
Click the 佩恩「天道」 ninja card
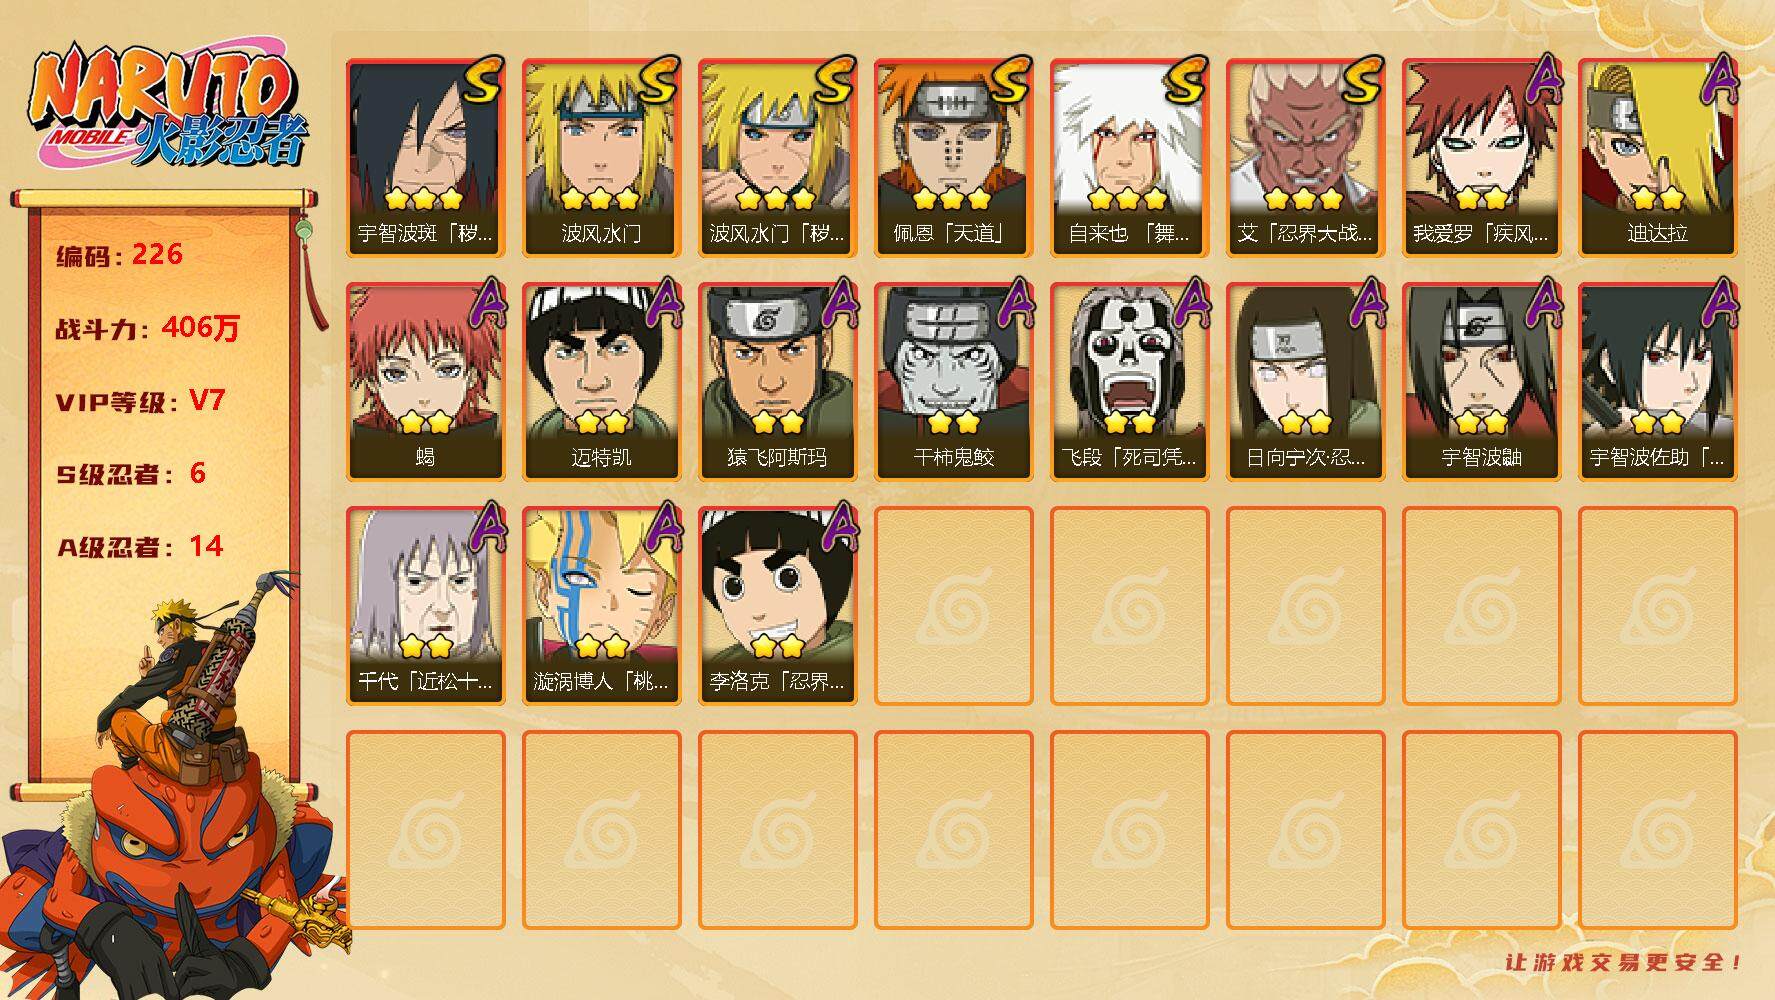[x=954, y=158]
